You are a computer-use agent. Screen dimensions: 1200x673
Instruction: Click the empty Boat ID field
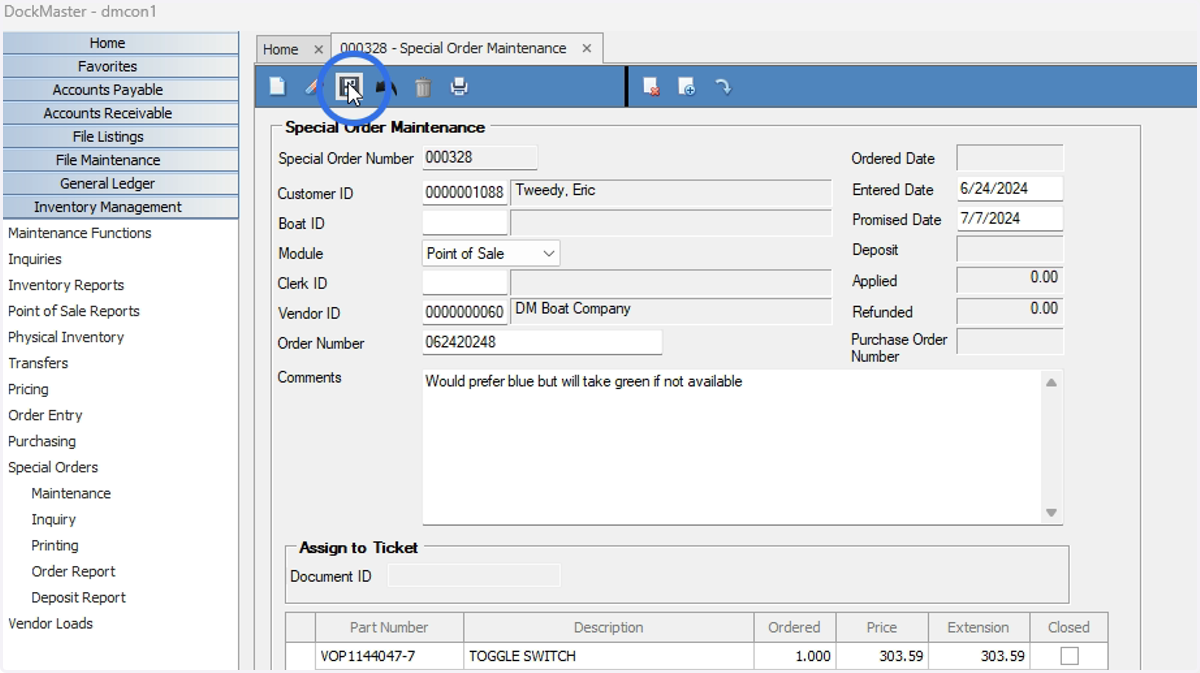pyautogui.click(x=465, y=223)
